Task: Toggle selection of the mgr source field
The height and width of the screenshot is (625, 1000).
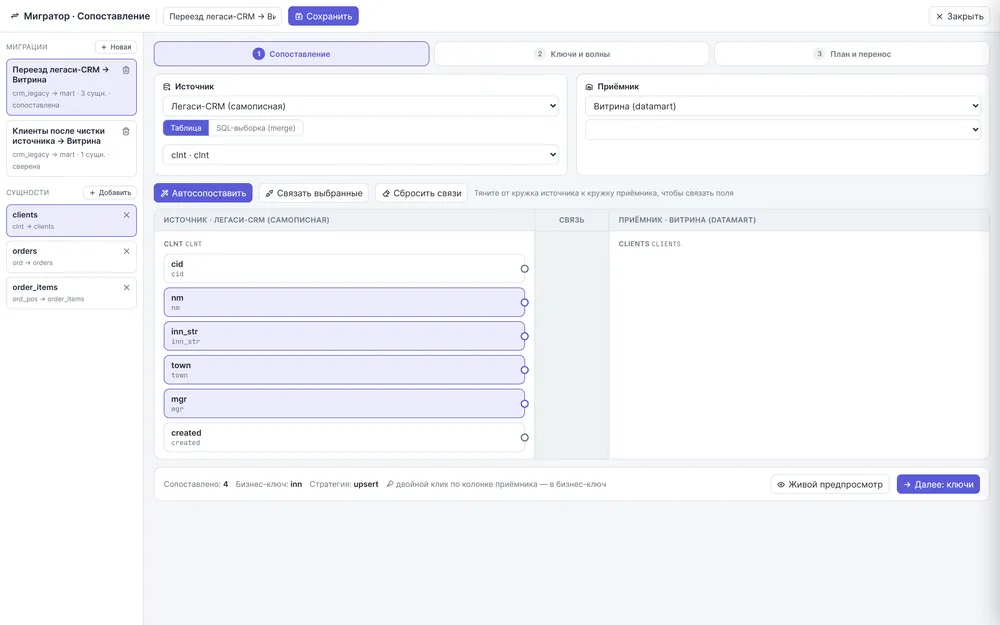Action: (344, 404)
